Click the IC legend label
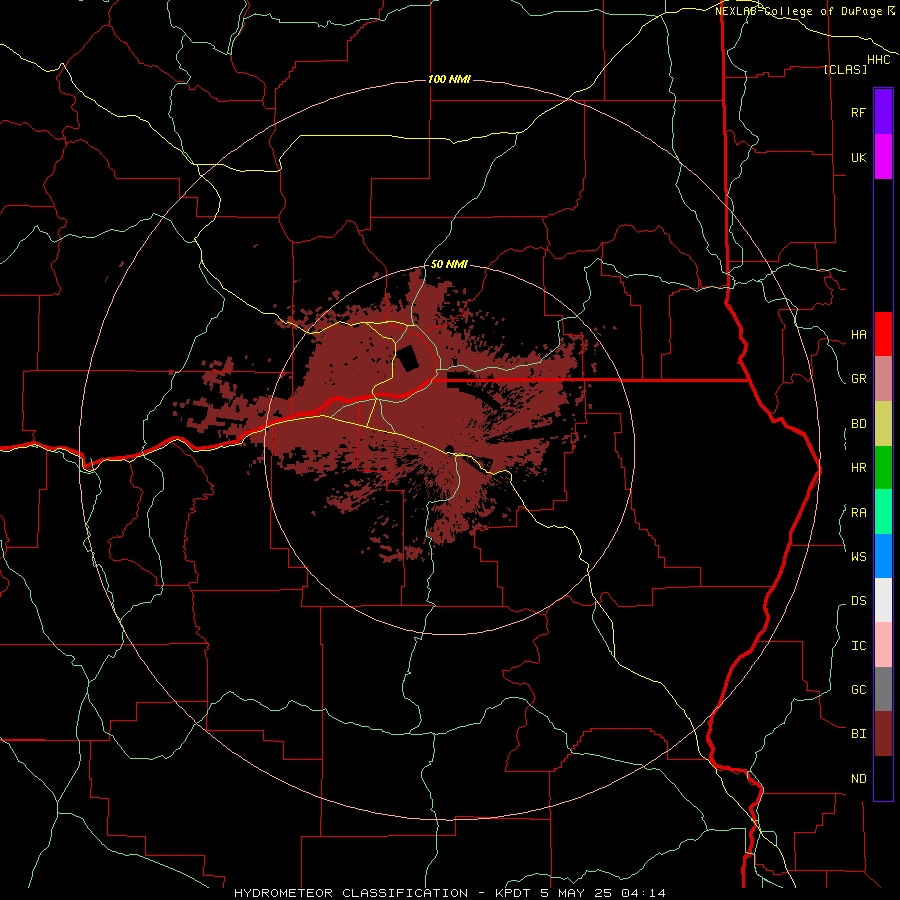Screen dimensions: 900x900 pos(858,646)
